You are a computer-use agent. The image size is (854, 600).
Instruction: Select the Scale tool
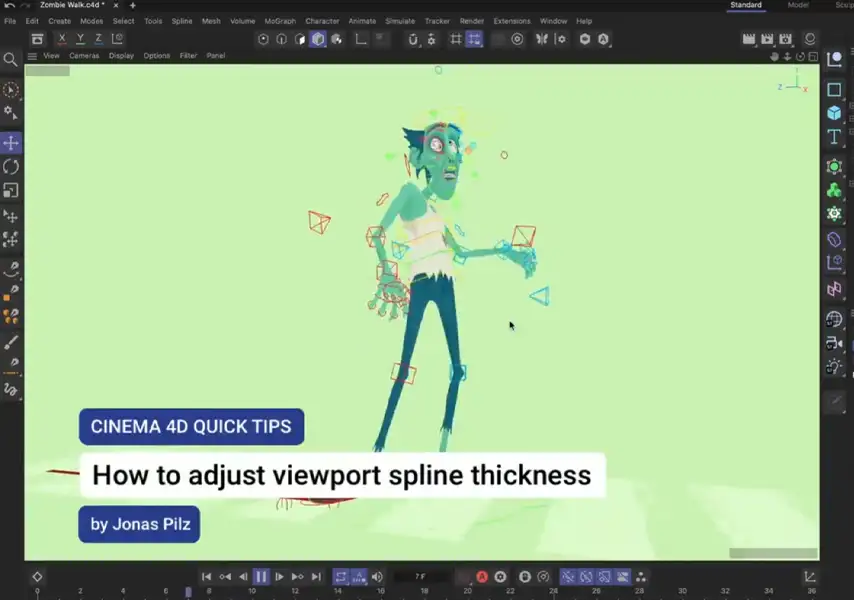pos(11,190)
